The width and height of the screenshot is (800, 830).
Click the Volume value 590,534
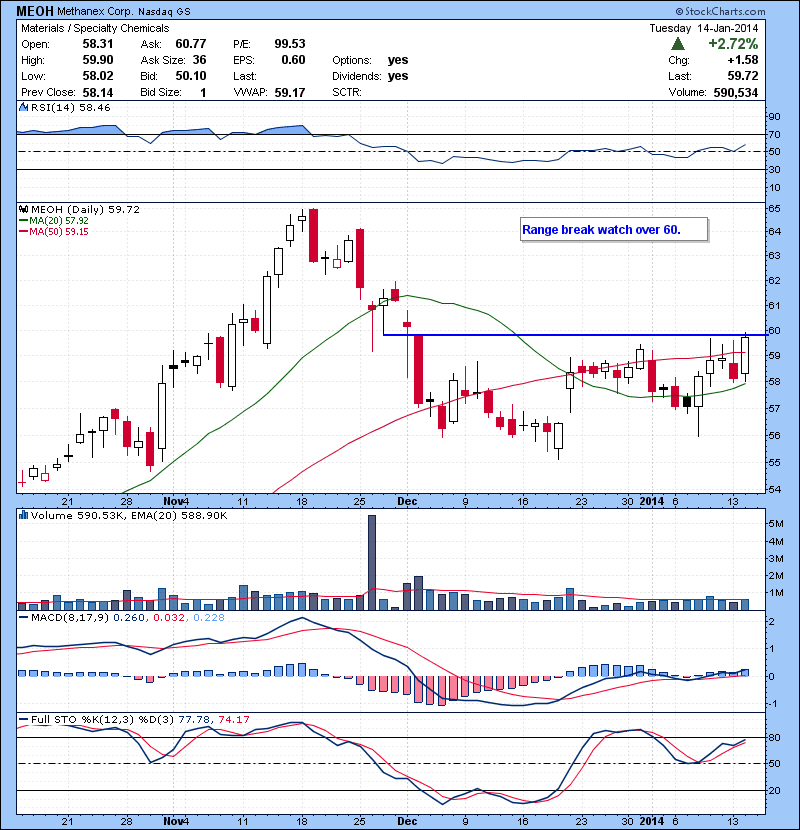click(x=735, y=93)
